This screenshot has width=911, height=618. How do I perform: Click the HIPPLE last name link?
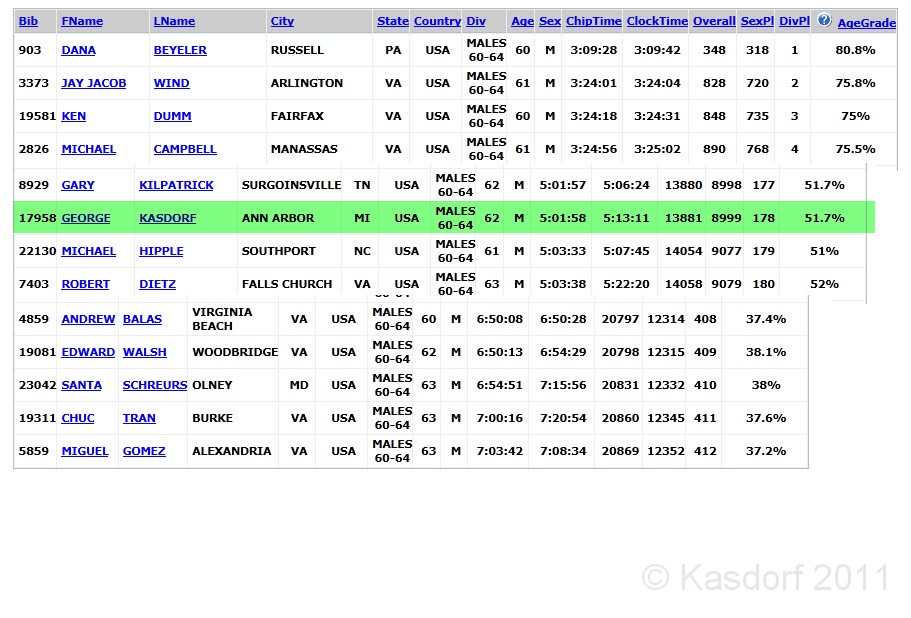point(161,251)
